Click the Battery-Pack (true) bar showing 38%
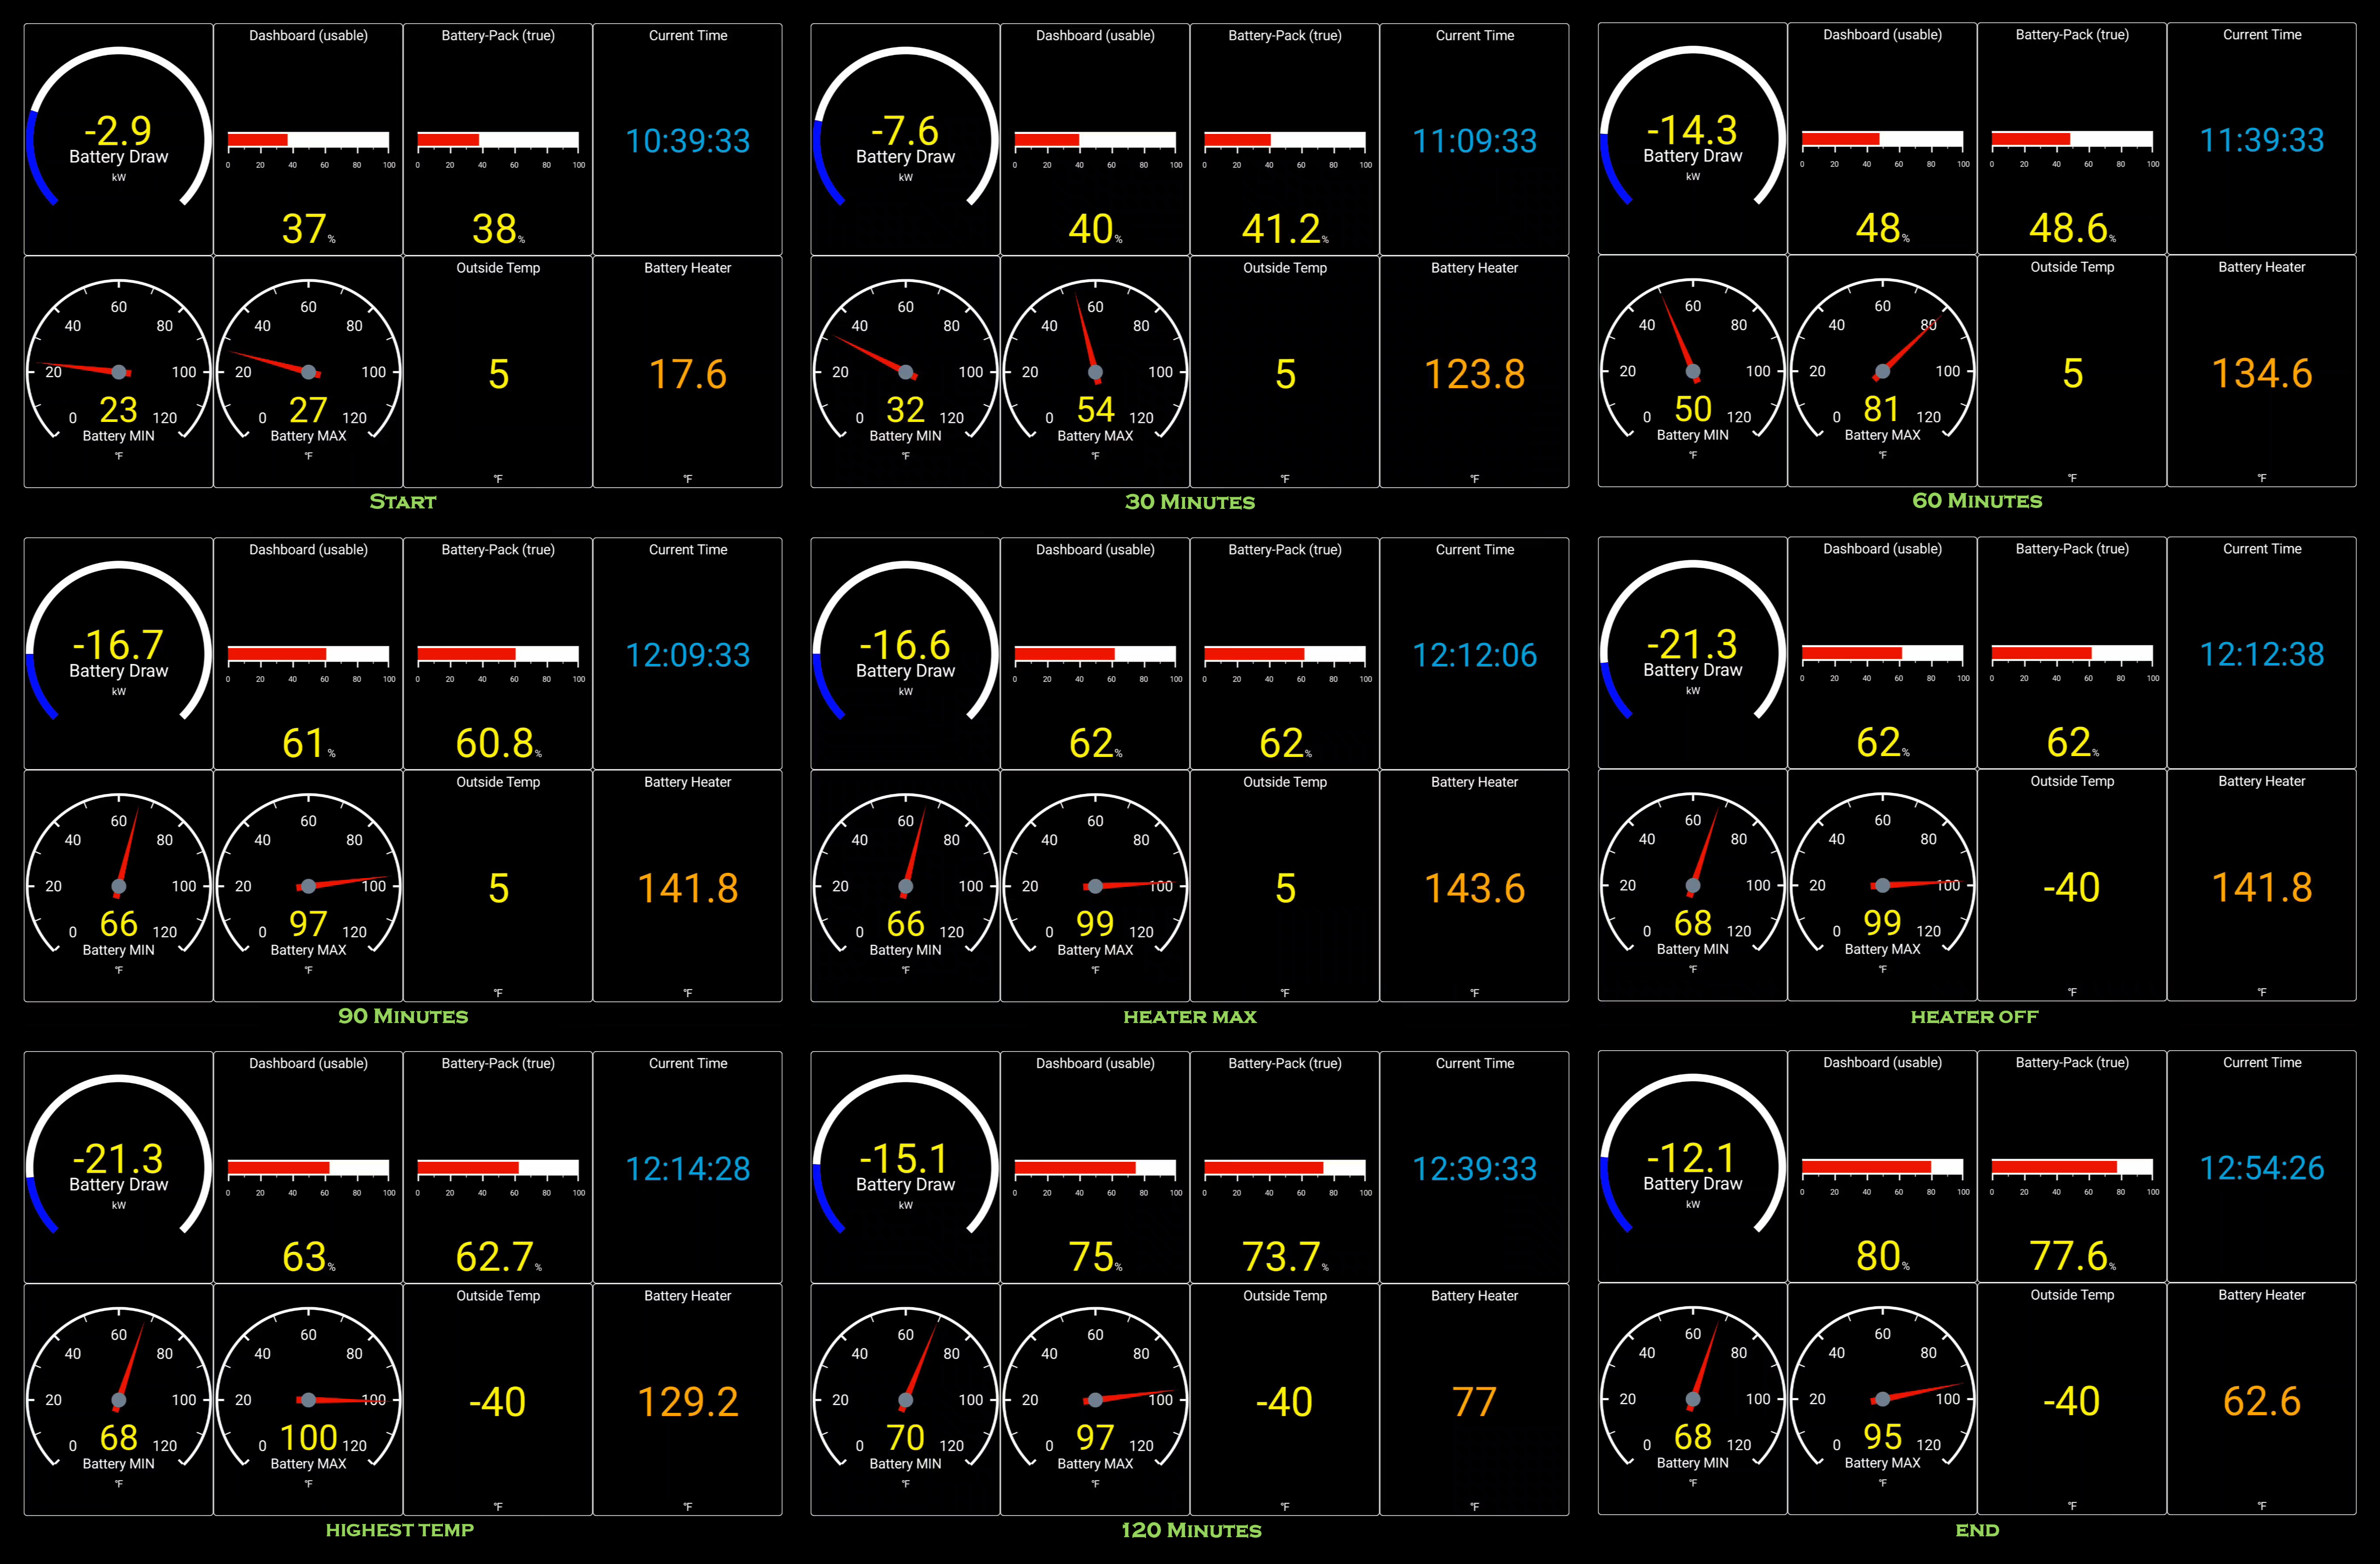2380x1564 pixels. coord(498,140)
